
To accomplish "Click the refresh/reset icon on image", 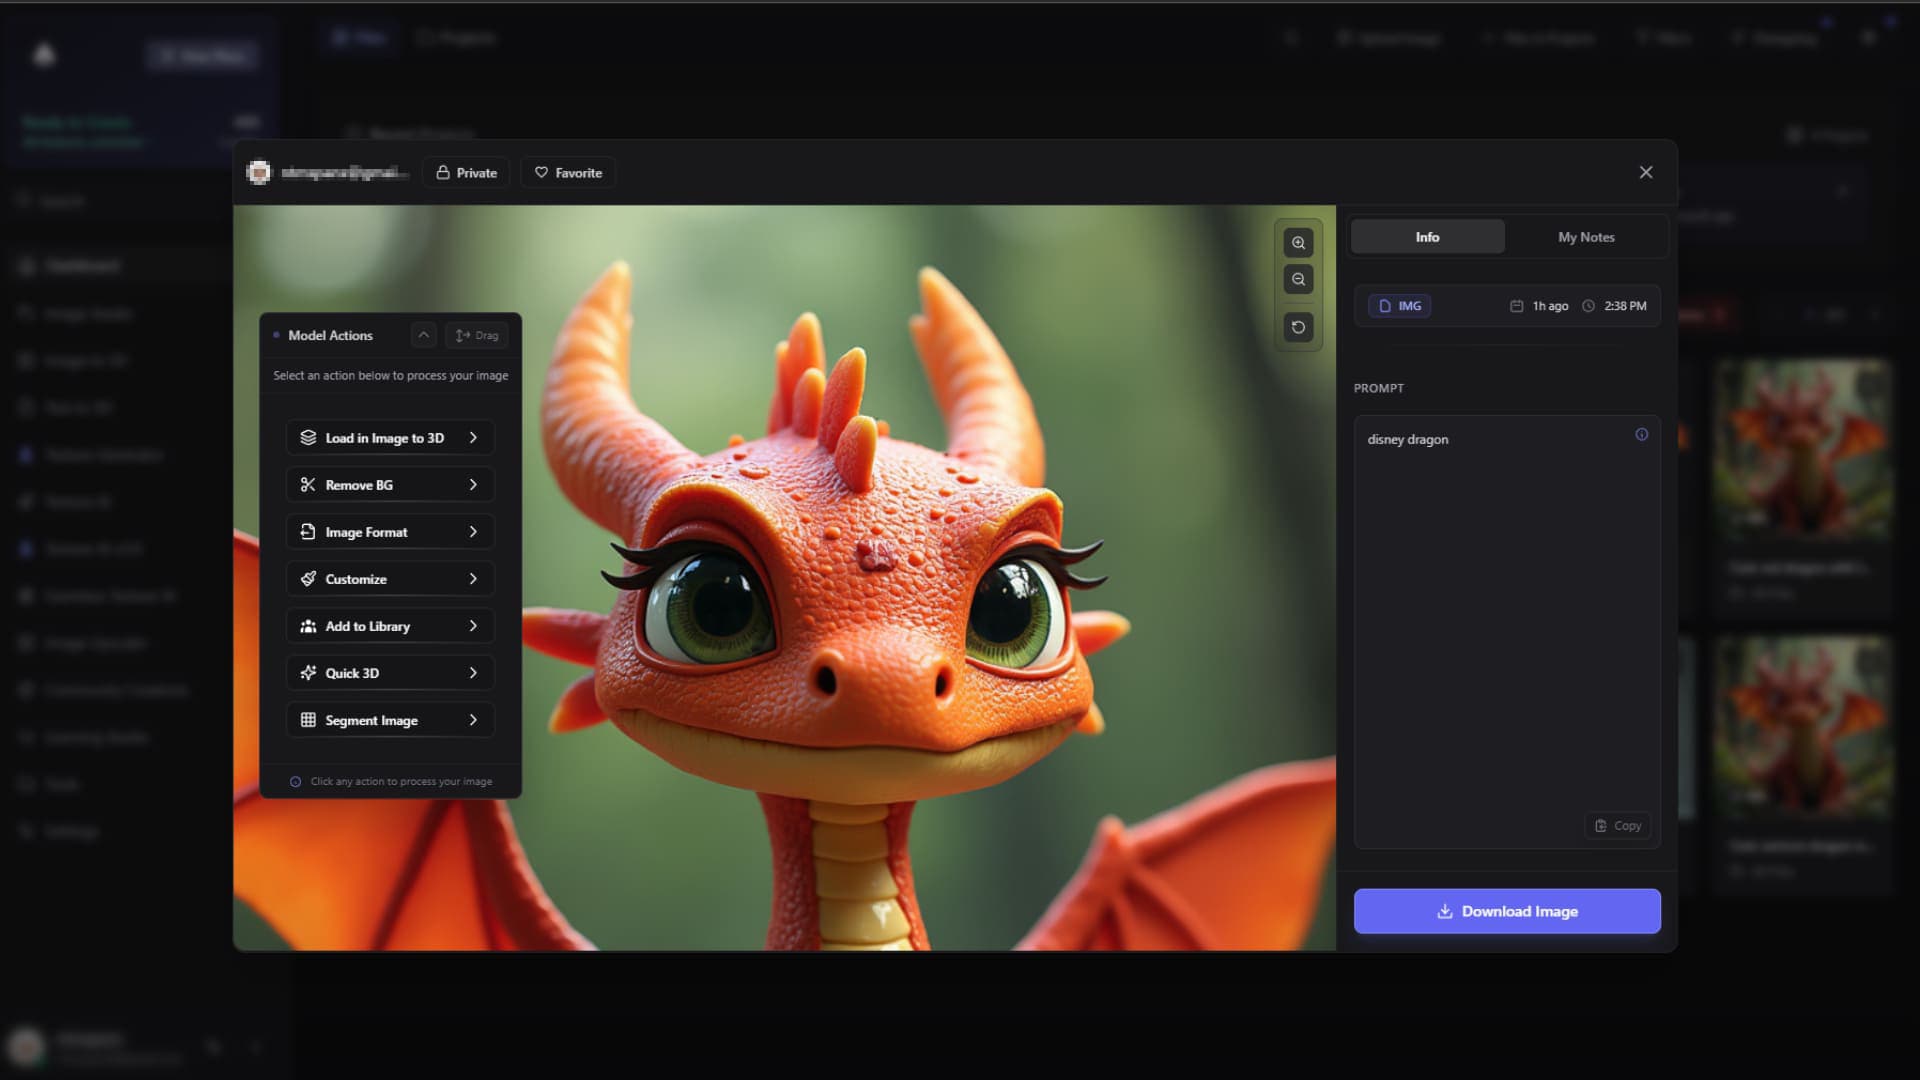I will [x=1300, y=326].
